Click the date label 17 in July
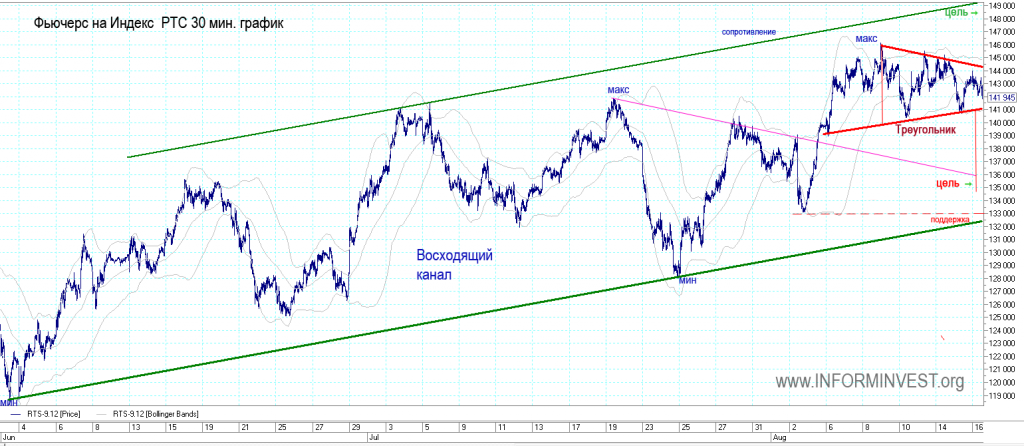The image size is (1024, 446). (575, 427)
